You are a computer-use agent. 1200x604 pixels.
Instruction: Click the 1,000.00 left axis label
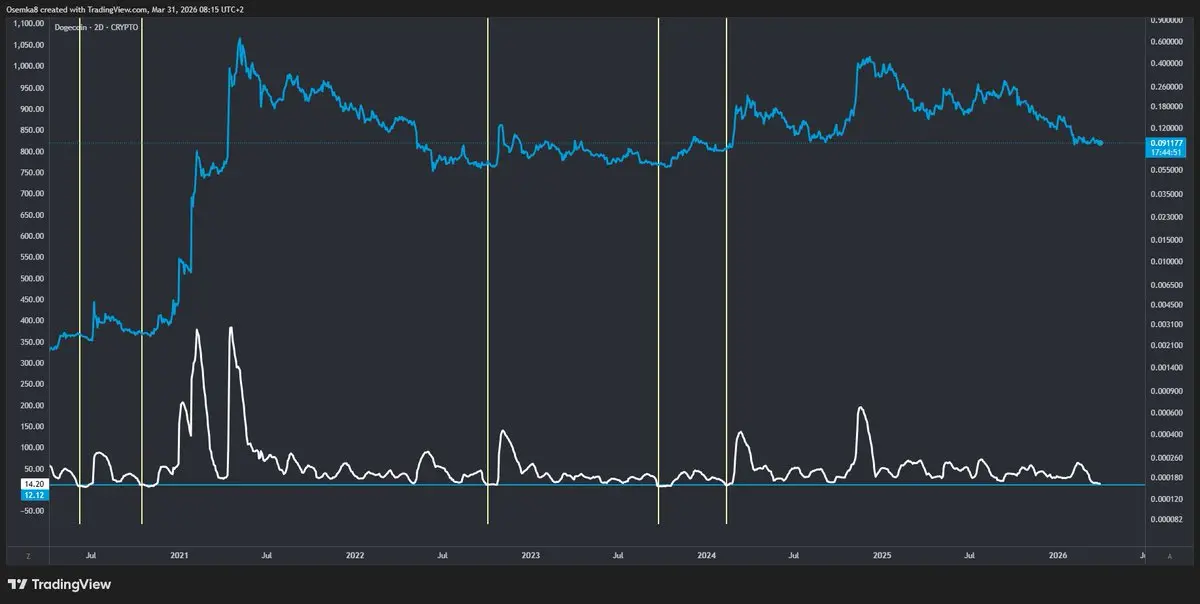click(30, 66)
